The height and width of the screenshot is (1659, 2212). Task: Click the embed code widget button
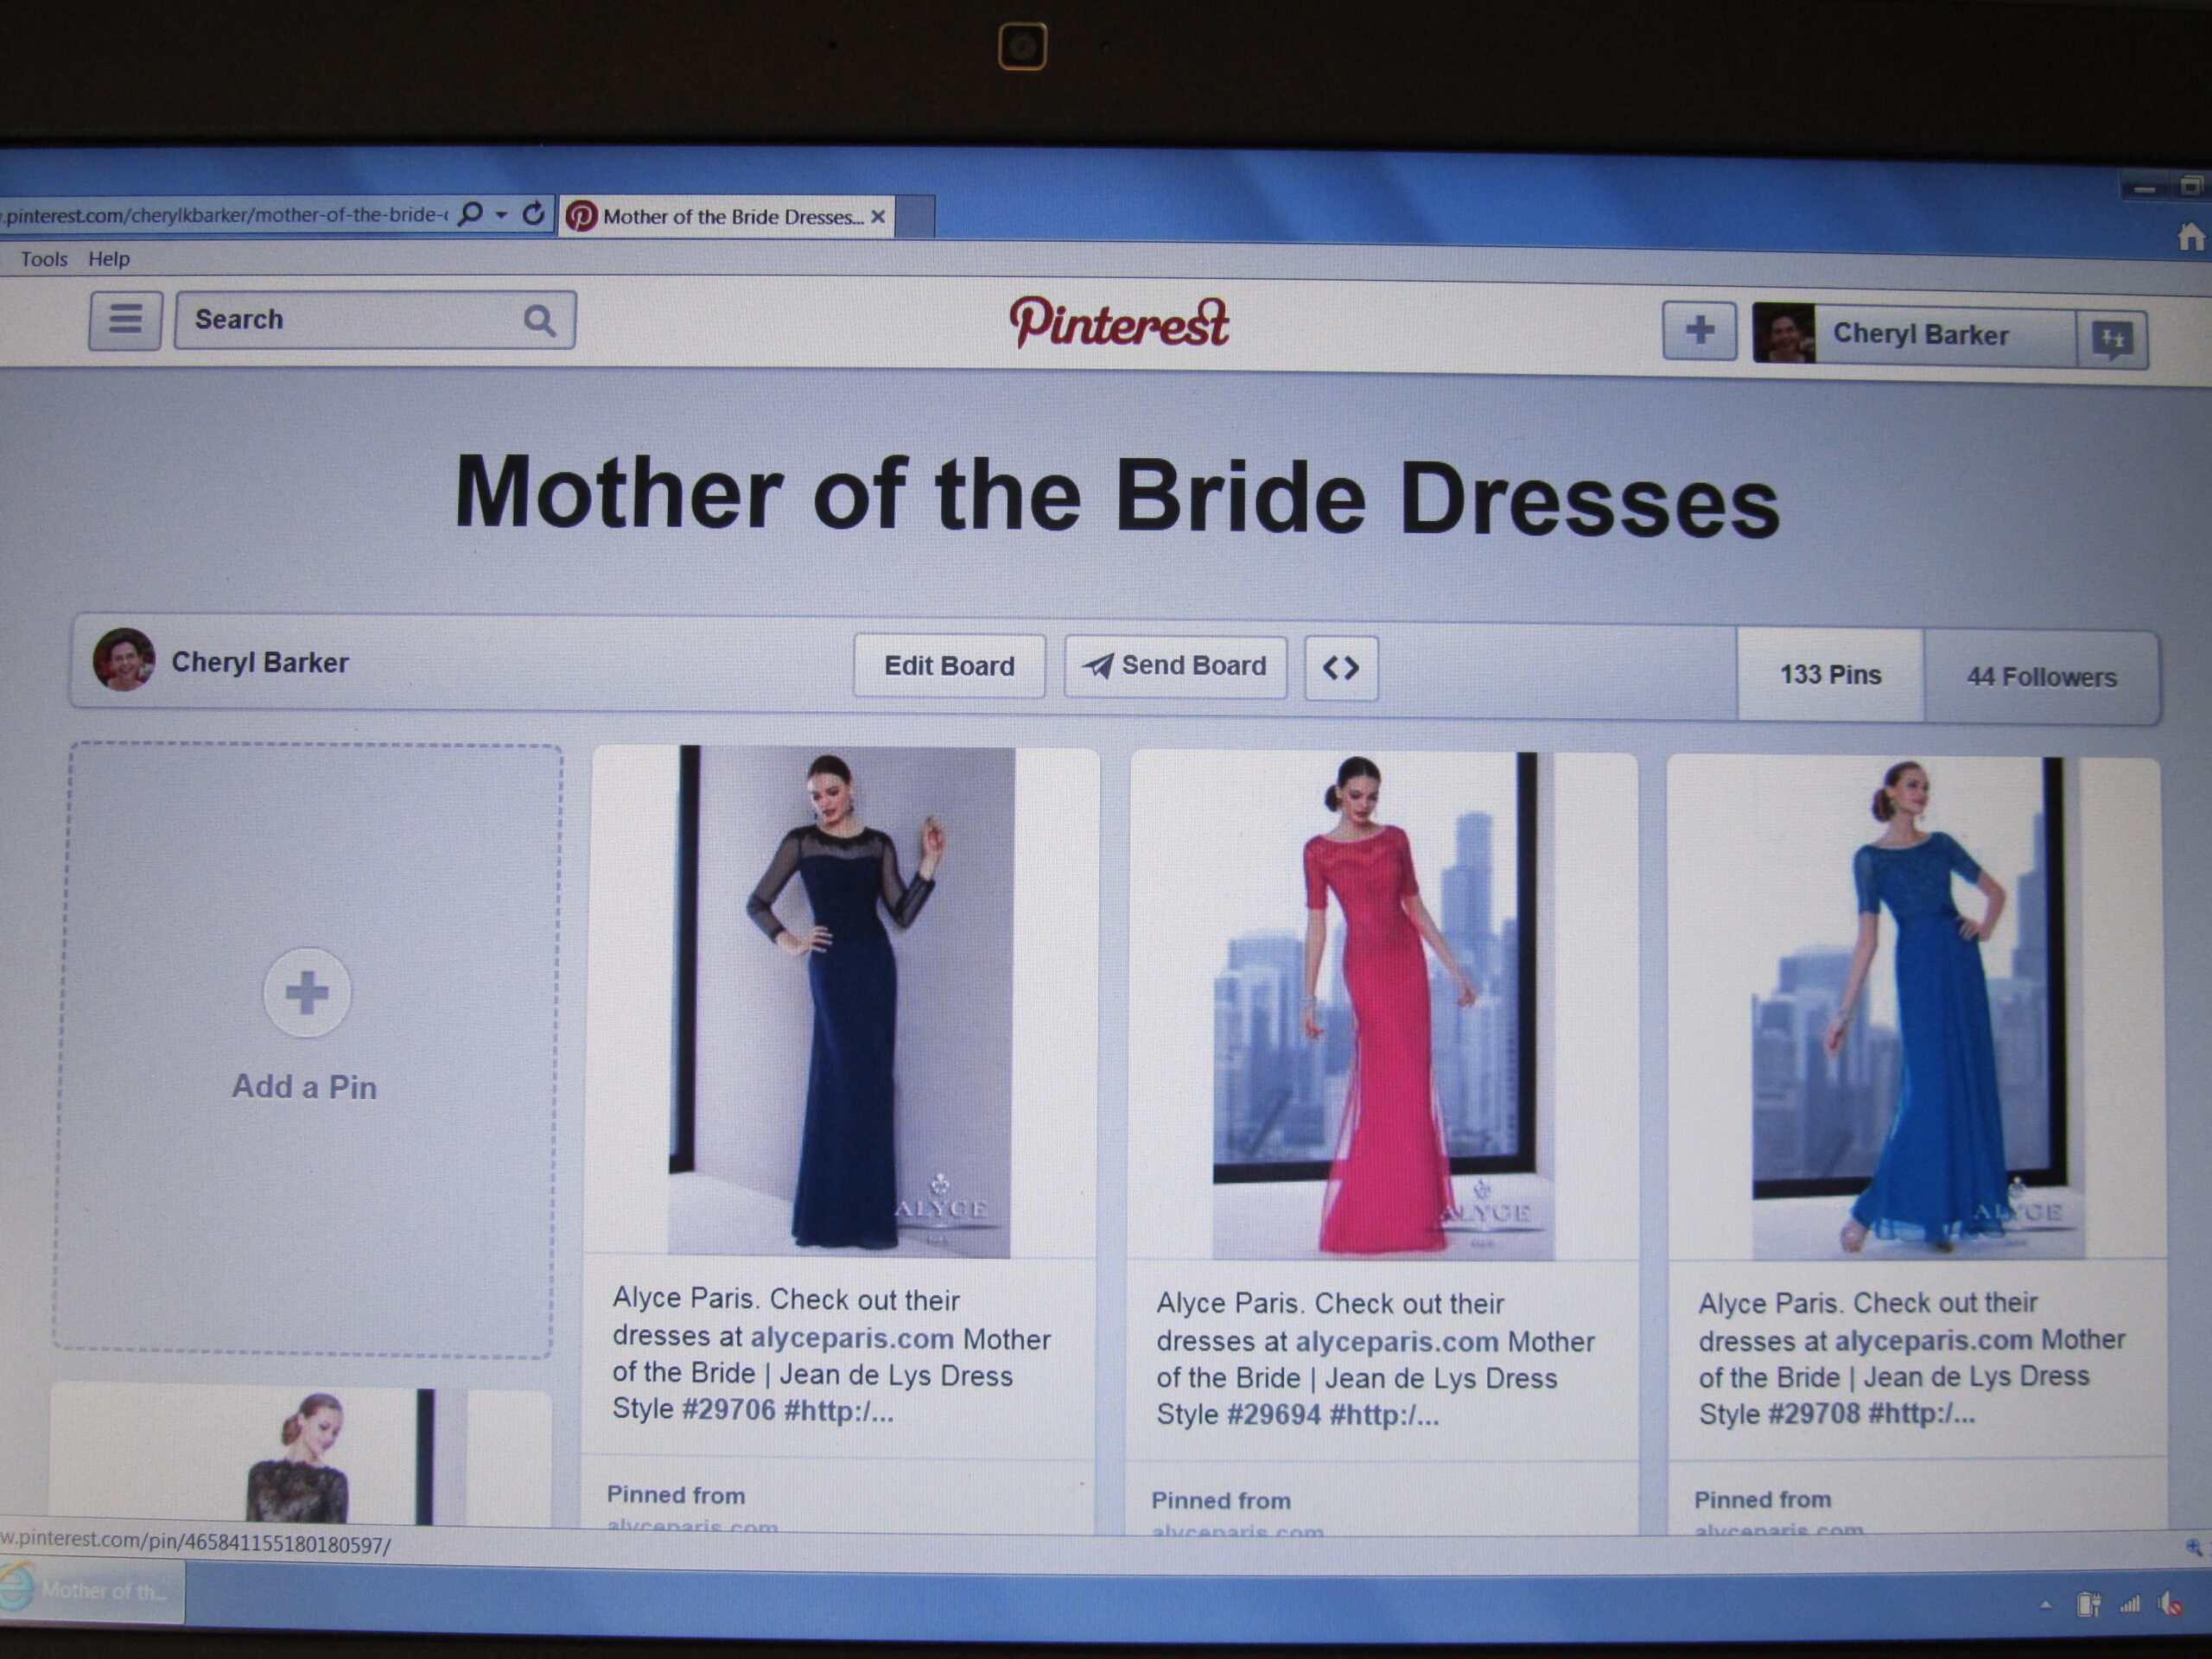[1340, 668]
